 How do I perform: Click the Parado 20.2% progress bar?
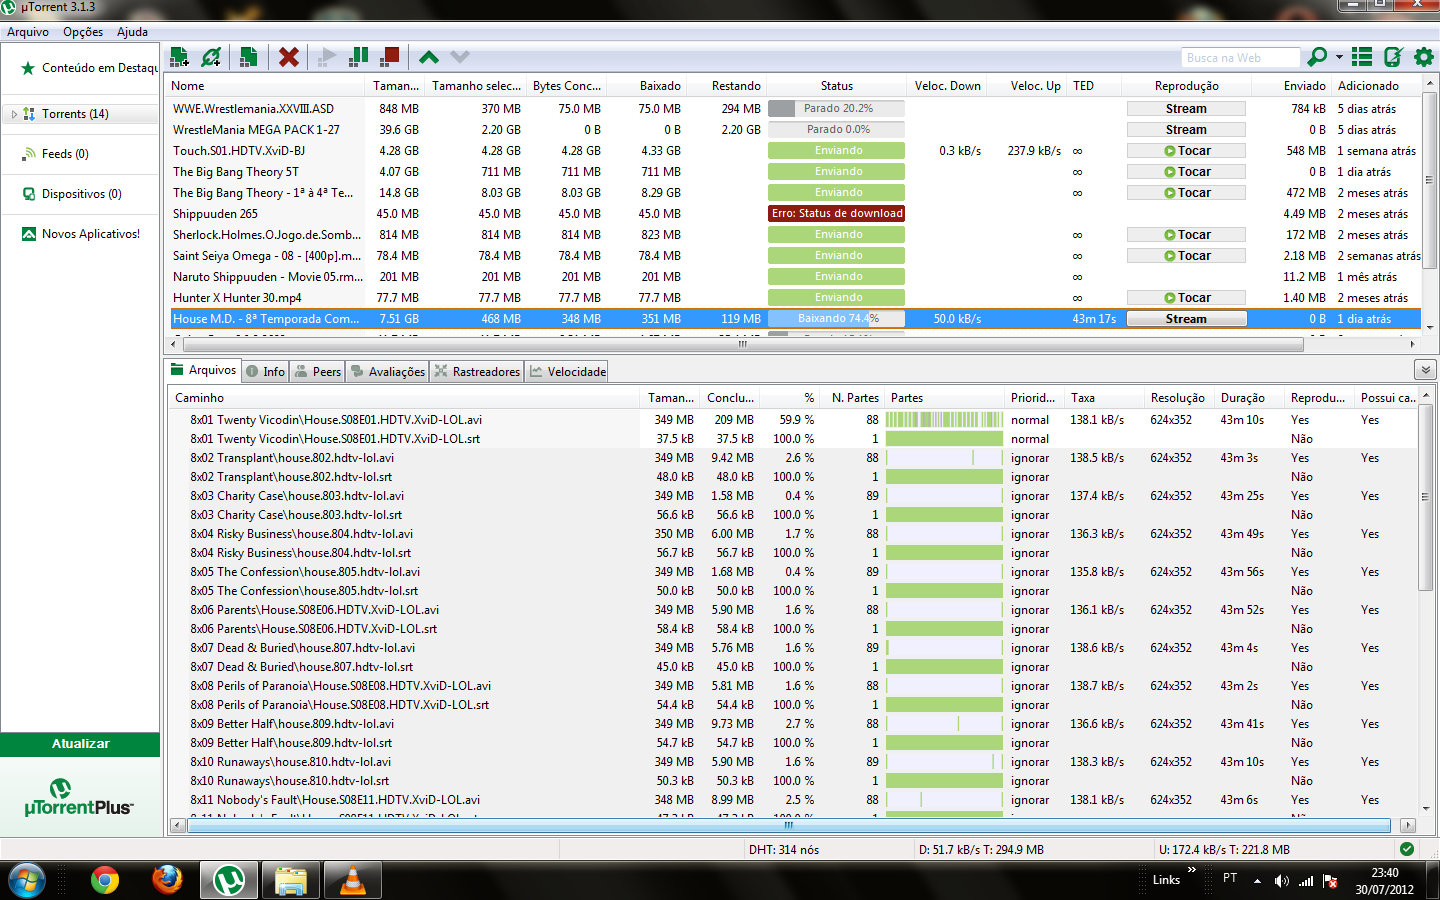tap(836, 109)
